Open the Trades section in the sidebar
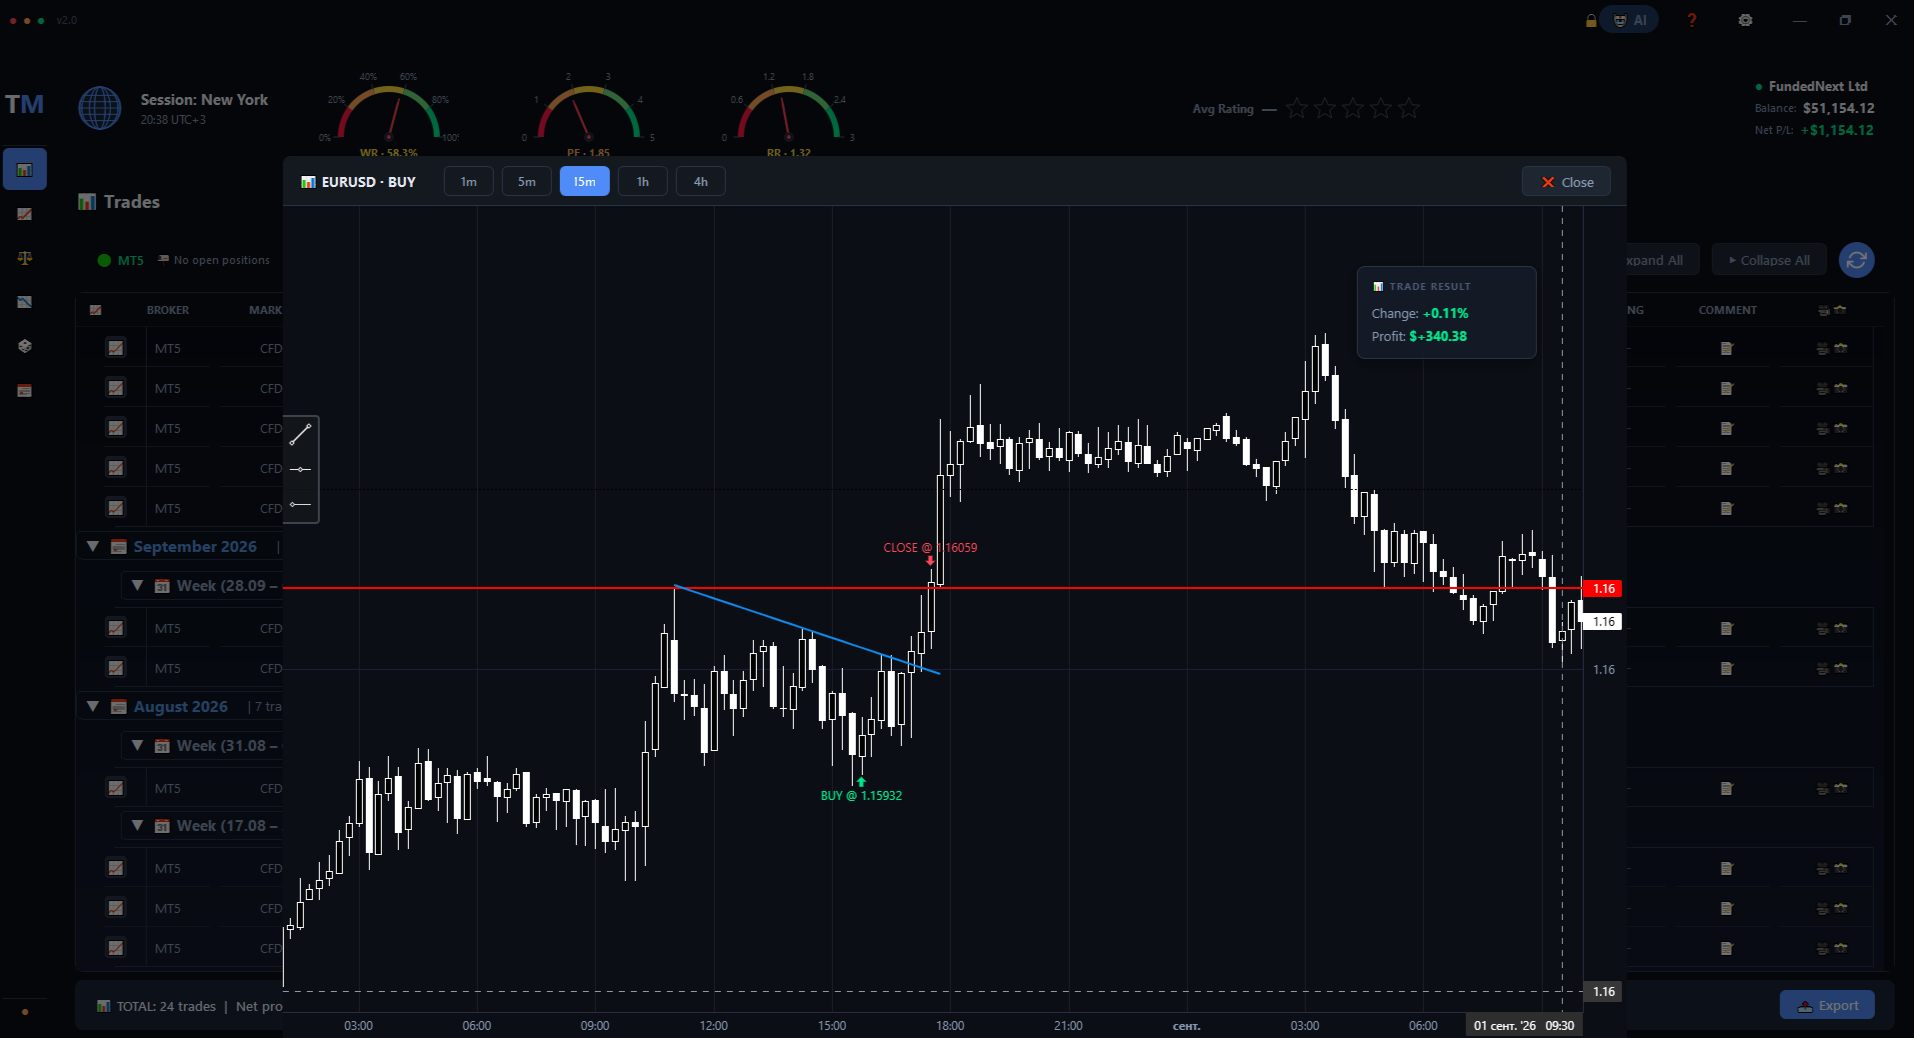 coord(25,170)
